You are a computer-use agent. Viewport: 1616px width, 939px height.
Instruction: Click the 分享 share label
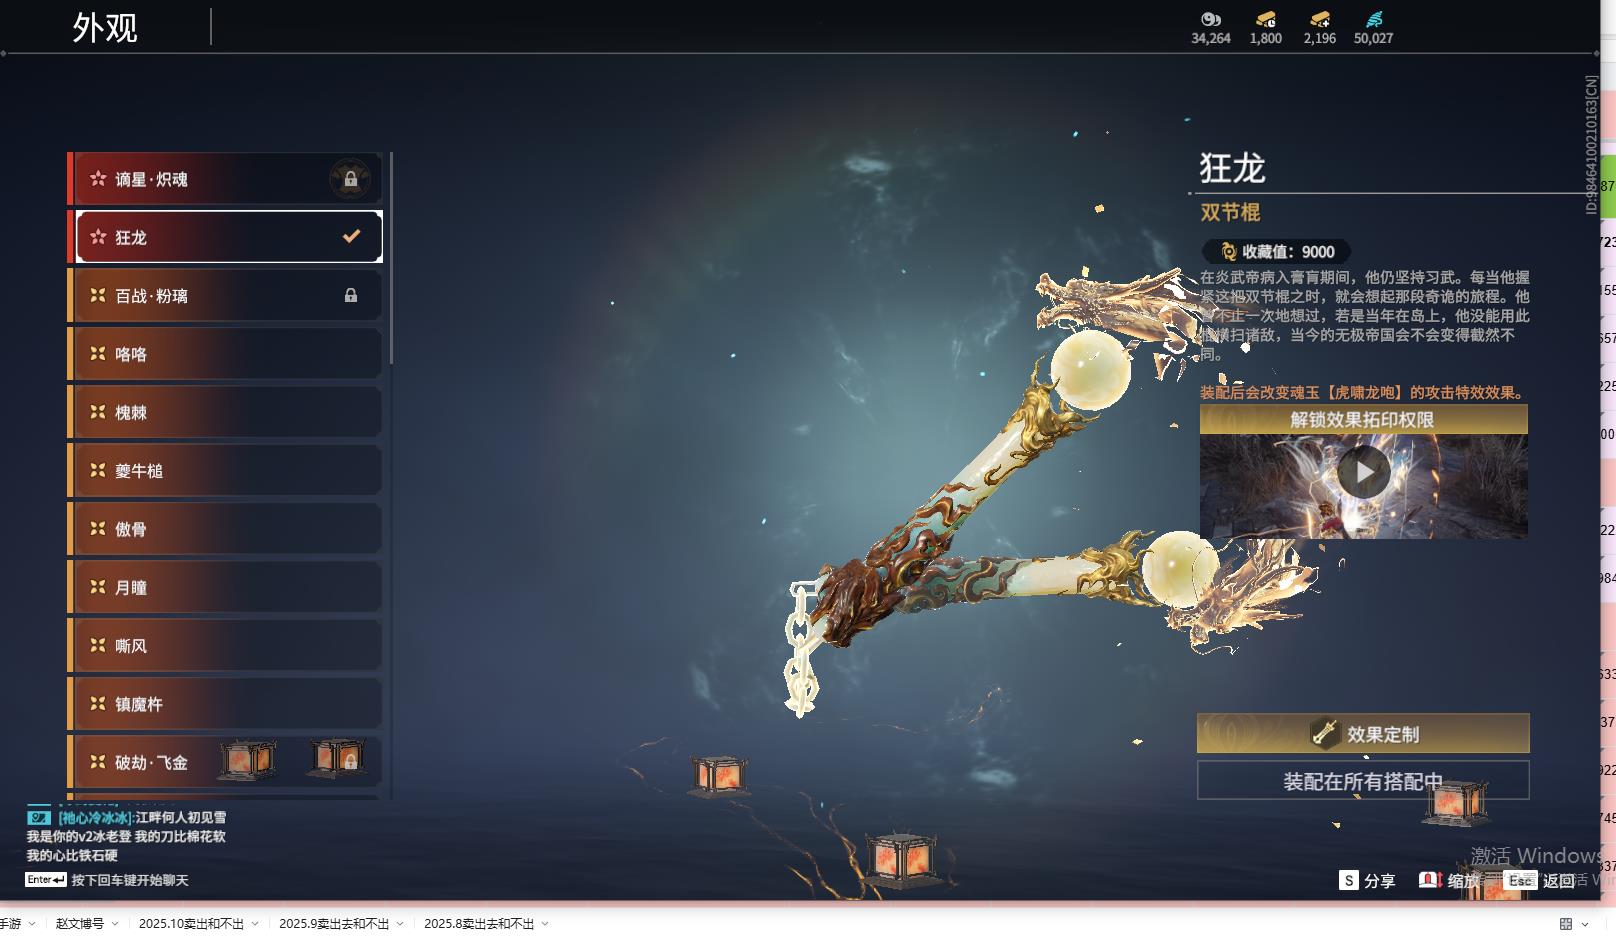[1379, 881]
